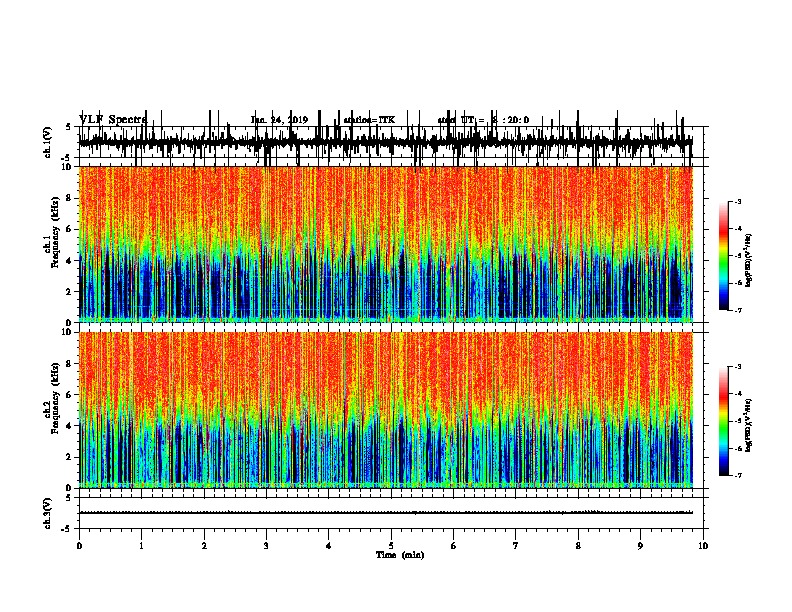Click the ch.1 spectrogram panel
Image resolution: width=792 pixels, height=612 pixels.
click(x=386, y=244)
